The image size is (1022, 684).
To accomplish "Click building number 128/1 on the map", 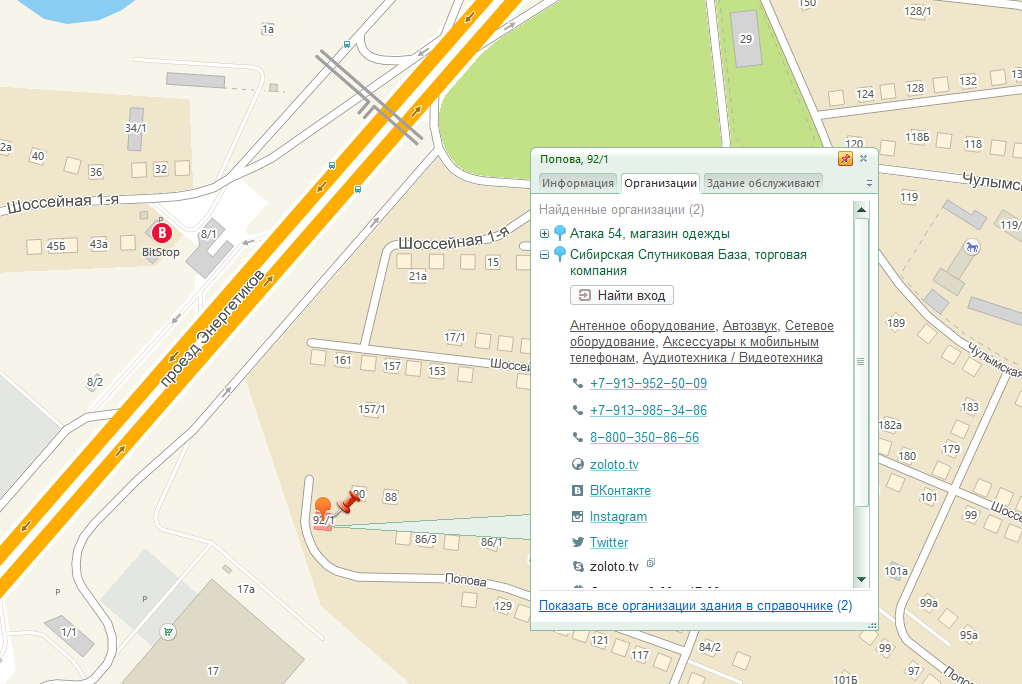I will [918, 11].
